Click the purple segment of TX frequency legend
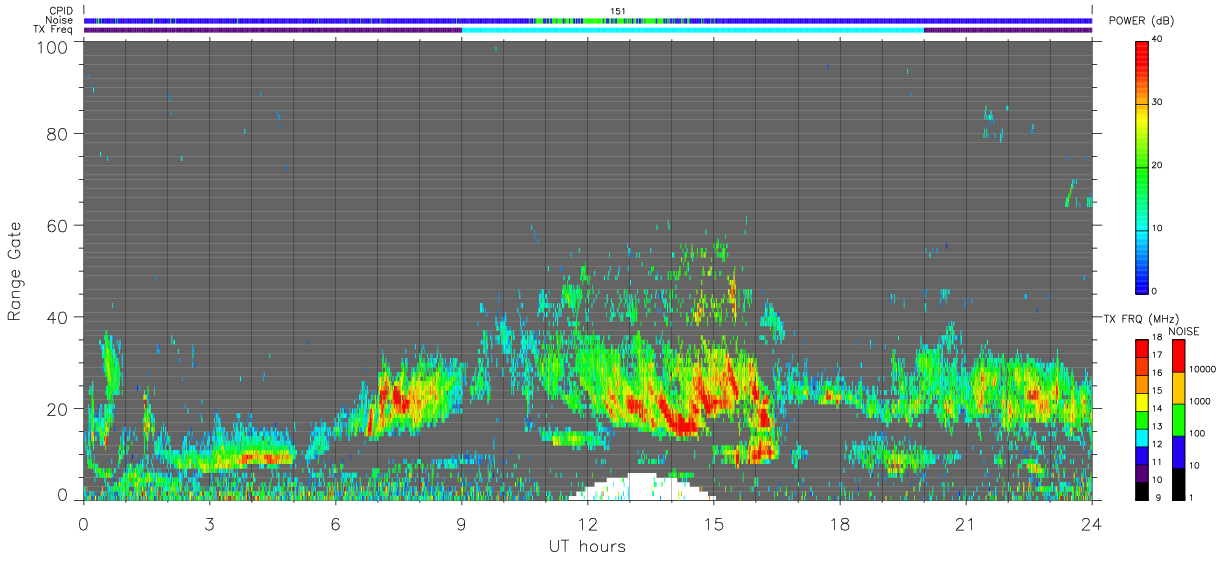 coord(1141,473)
